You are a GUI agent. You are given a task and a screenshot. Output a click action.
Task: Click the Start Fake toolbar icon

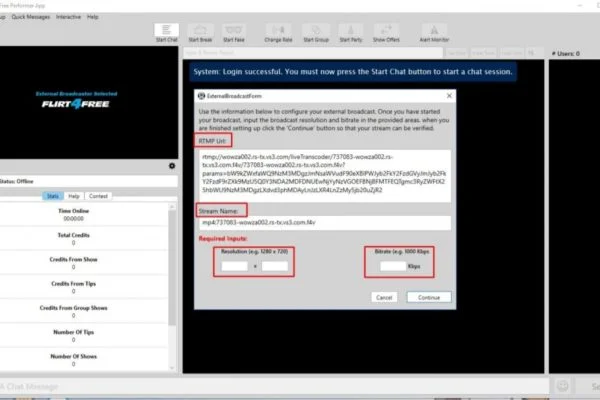point(233,33)
